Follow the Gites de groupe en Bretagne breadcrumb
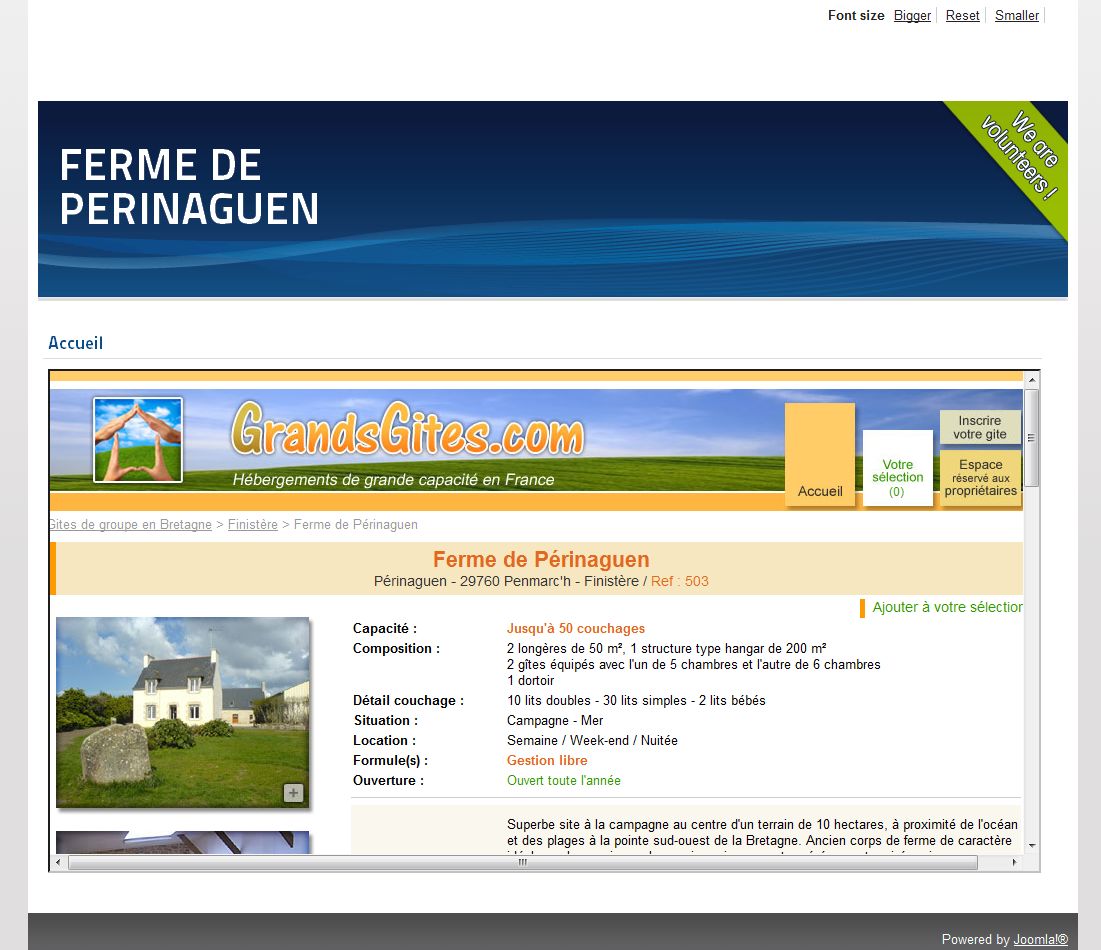The width and height of the screenshot is (1101, 950). (130, 525)
